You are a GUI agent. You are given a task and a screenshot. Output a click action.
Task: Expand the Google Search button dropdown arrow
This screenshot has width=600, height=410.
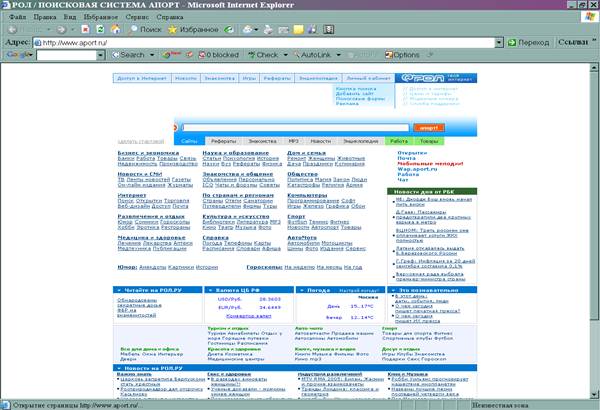(152, 55)
